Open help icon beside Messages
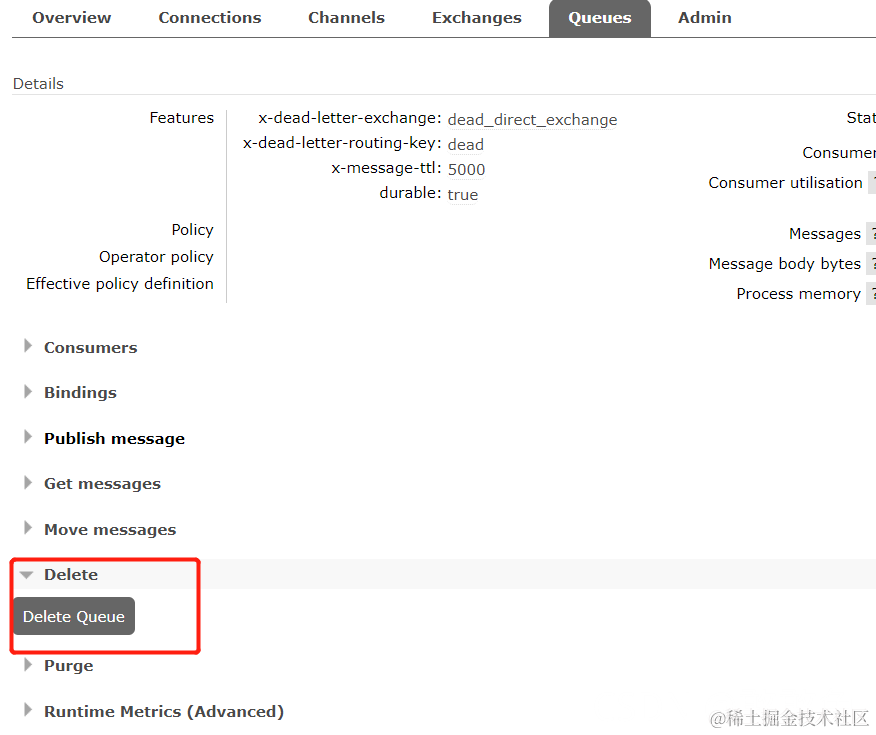 pyautogui.click(x=872, y=233)
